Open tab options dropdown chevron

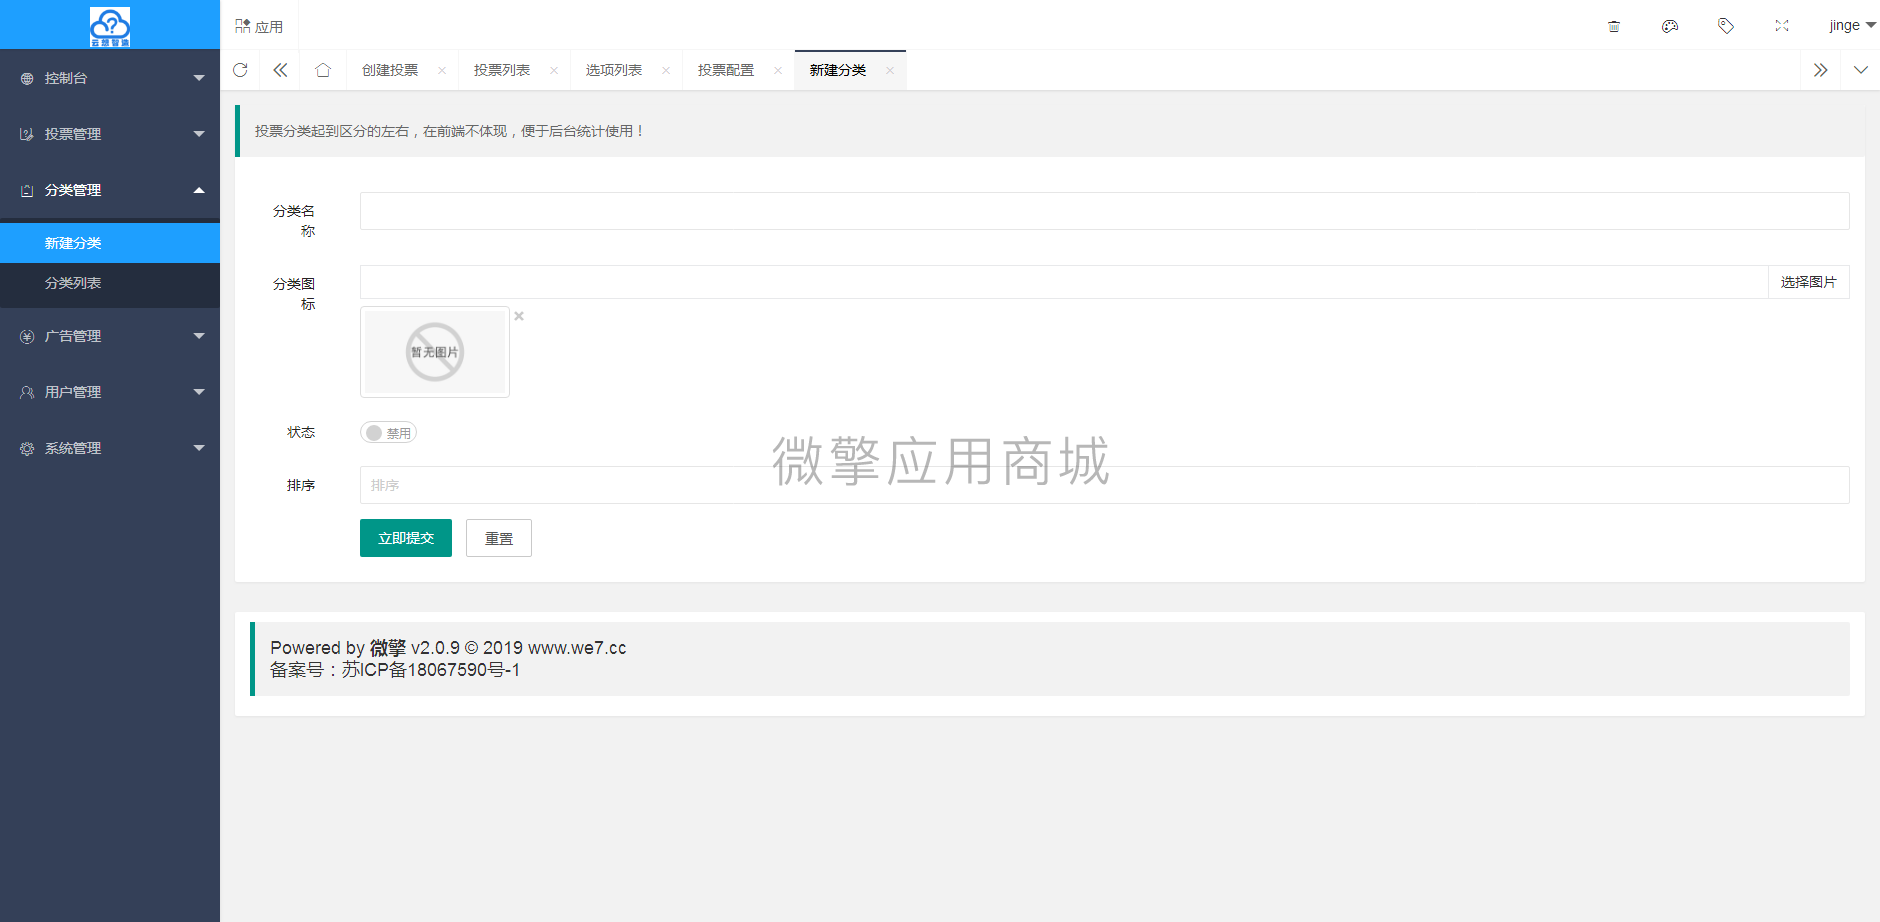[x=1861, y=70]
